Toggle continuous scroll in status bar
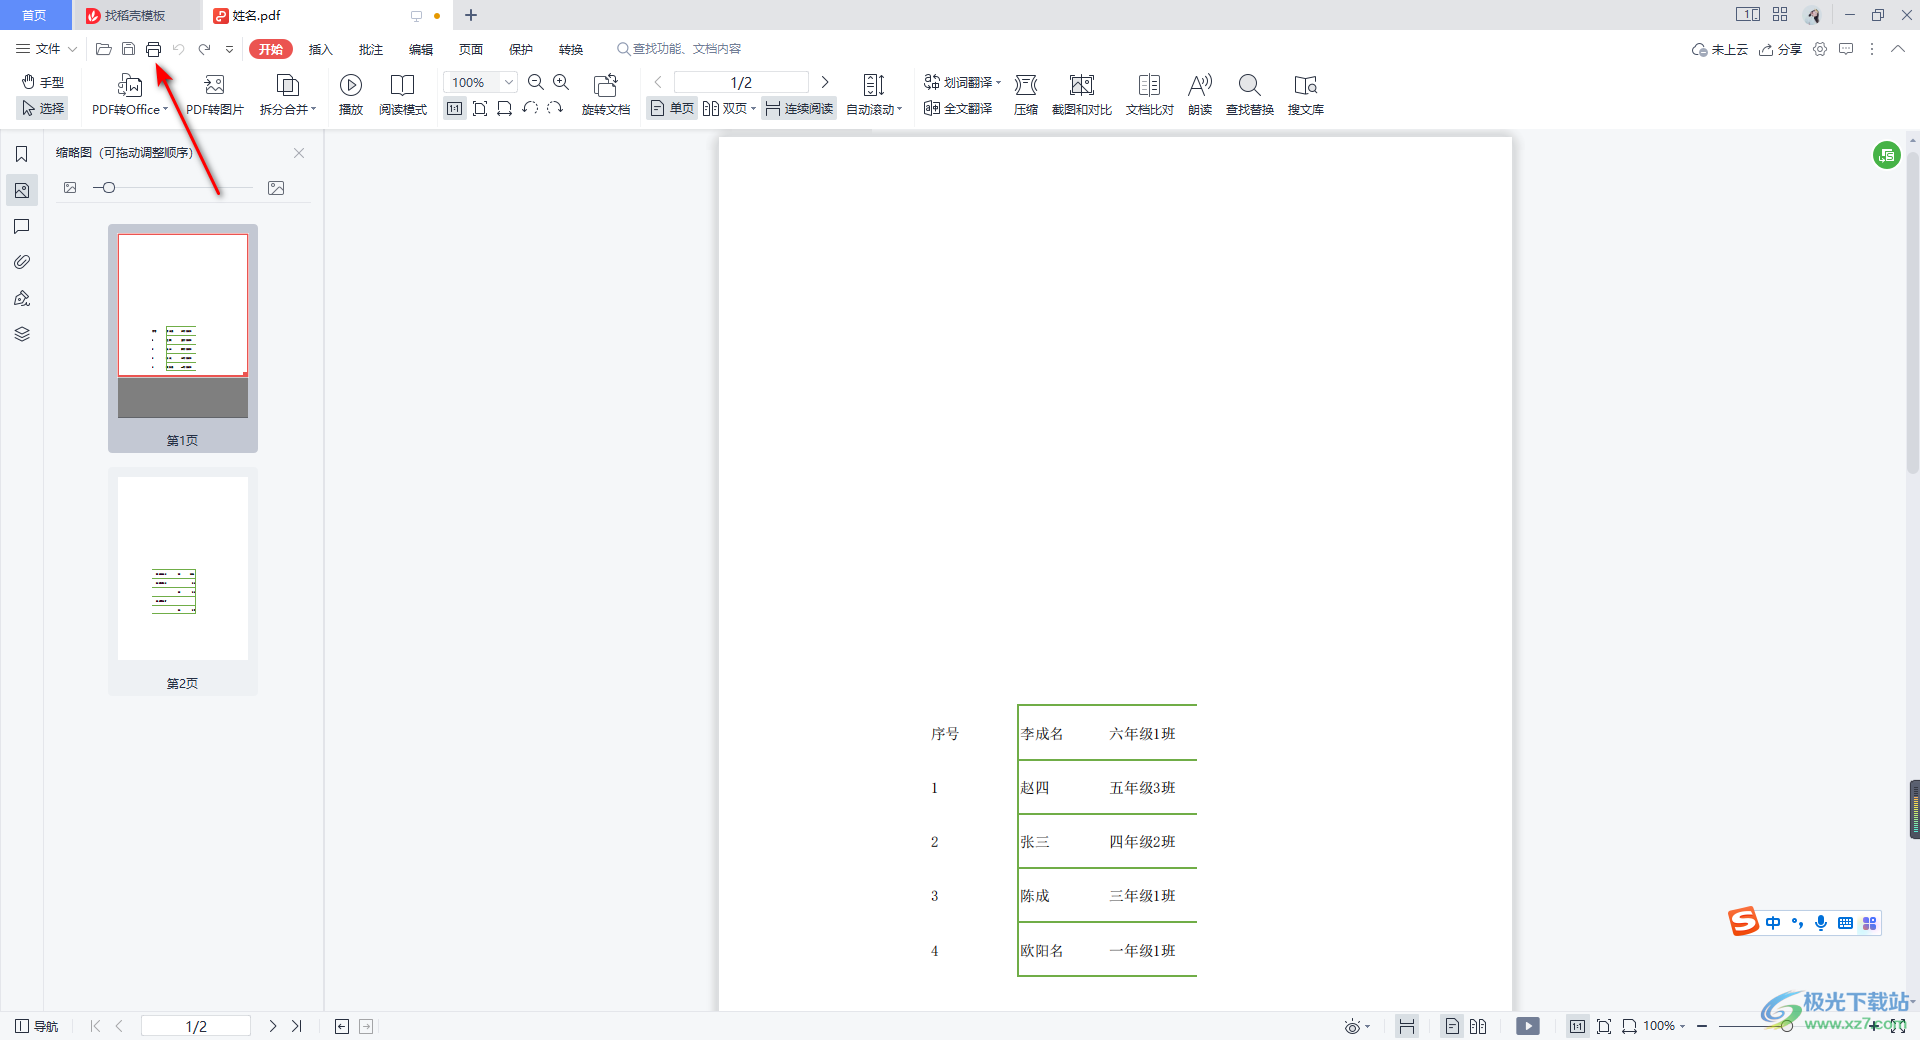The image size is (1920, 1040). 1407,1026
